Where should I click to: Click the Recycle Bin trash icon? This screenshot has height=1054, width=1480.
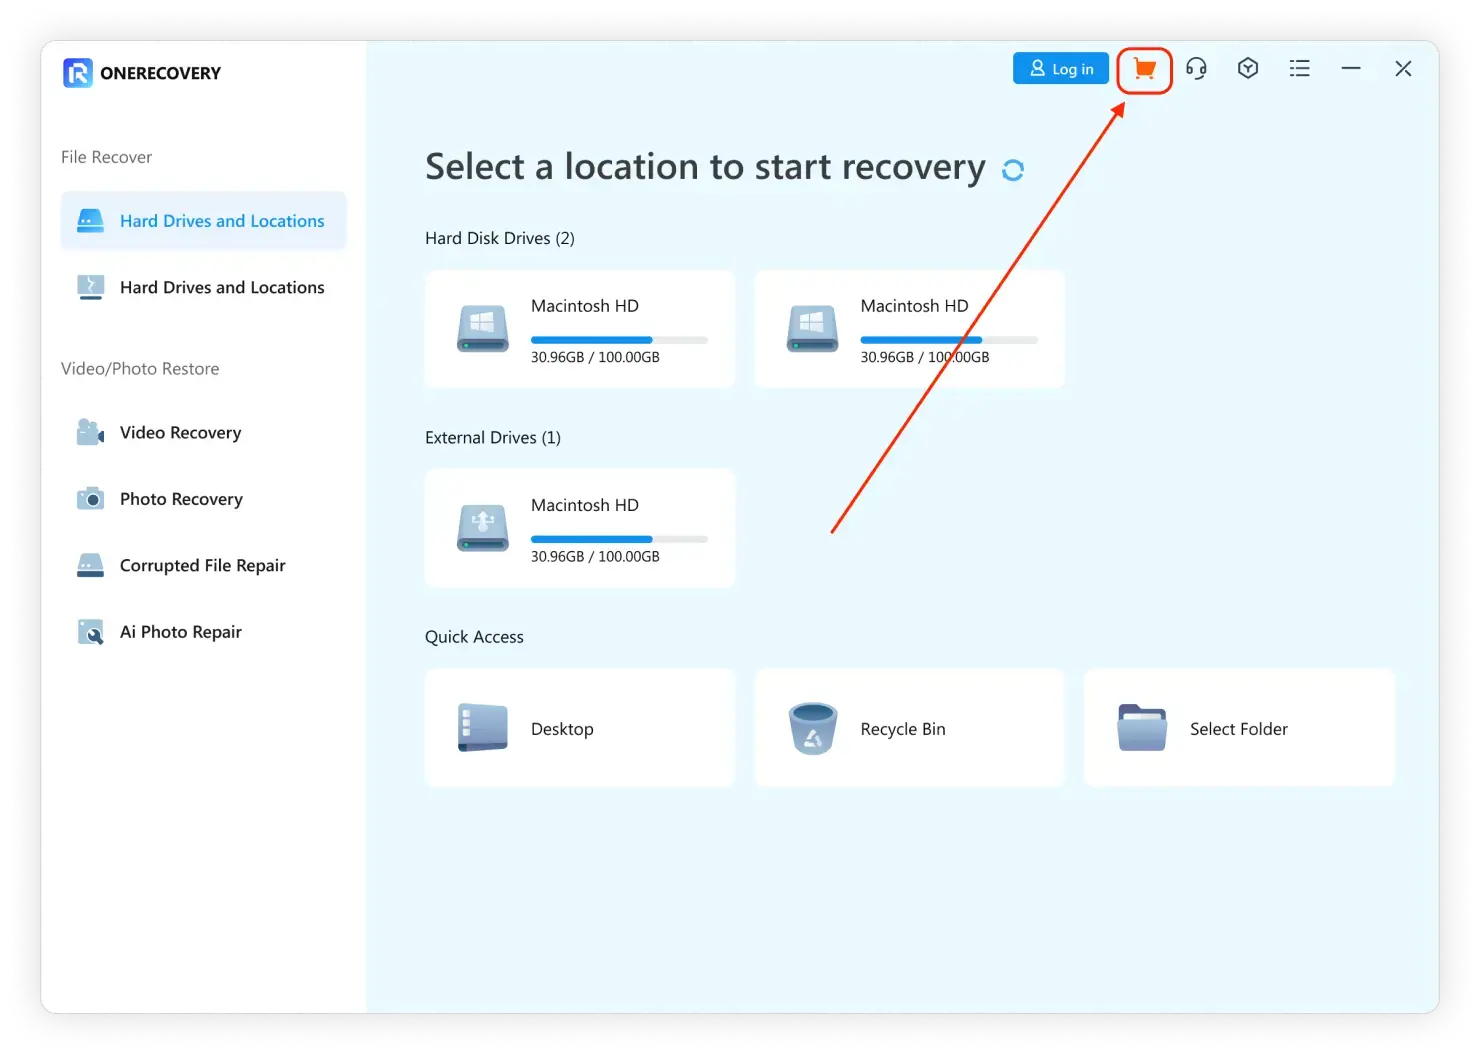click(x=812, y=728)
